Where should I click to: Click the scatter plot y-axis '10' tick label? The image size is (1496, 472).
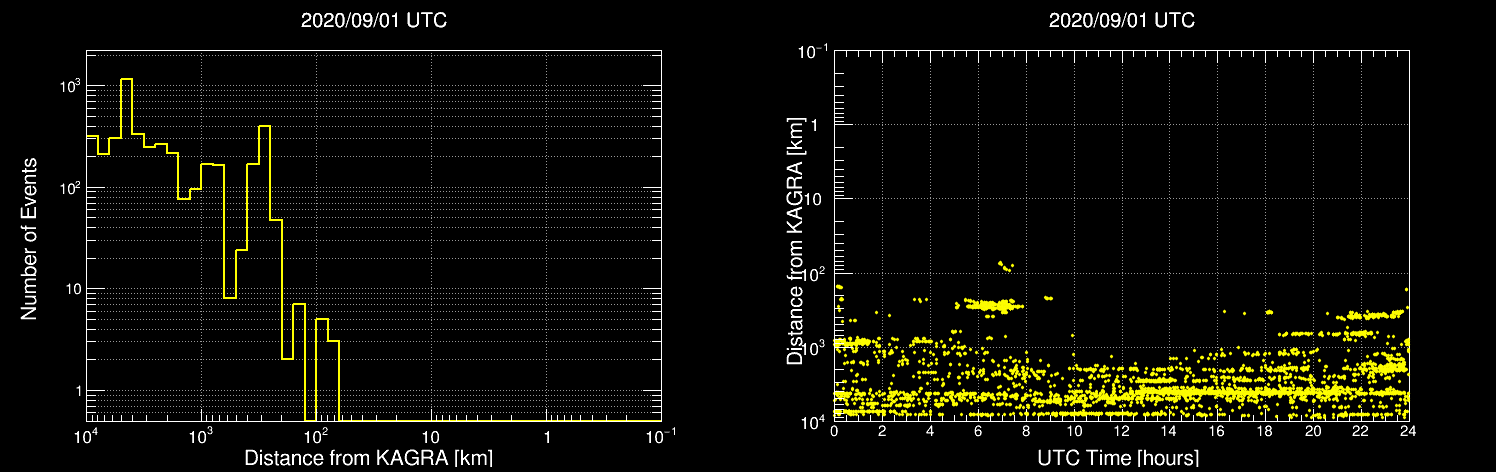815,198
